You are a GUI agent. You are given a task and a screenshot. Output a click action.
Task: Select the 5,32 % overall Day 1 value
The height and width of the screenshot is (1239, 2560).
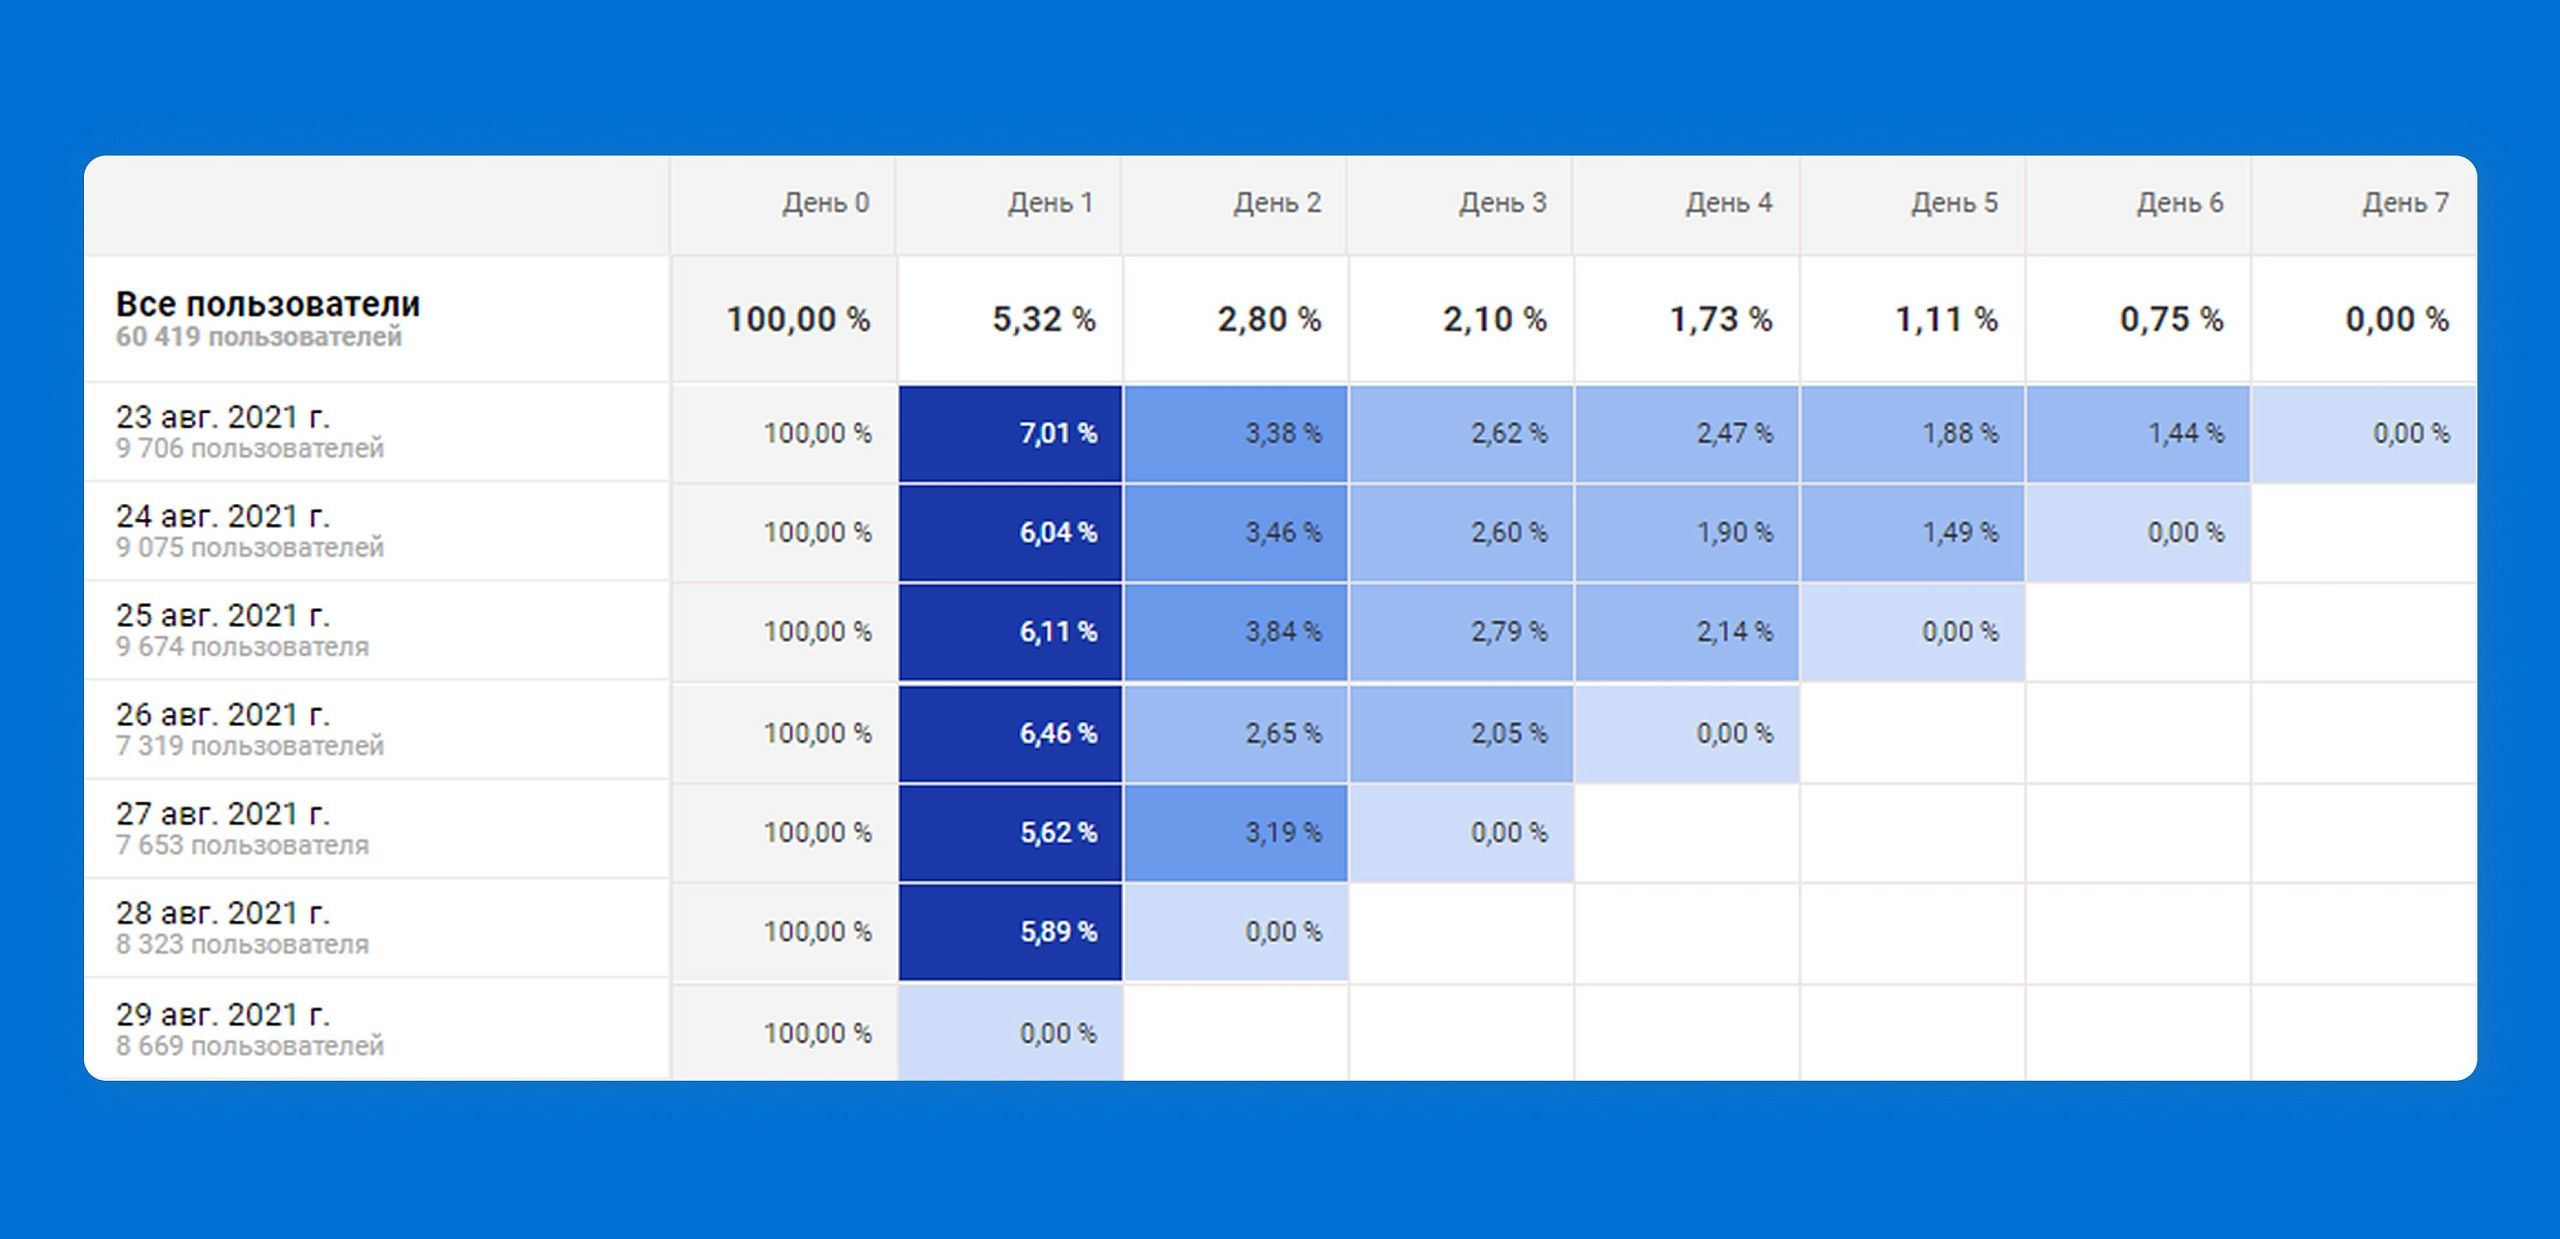(1043, 320)
